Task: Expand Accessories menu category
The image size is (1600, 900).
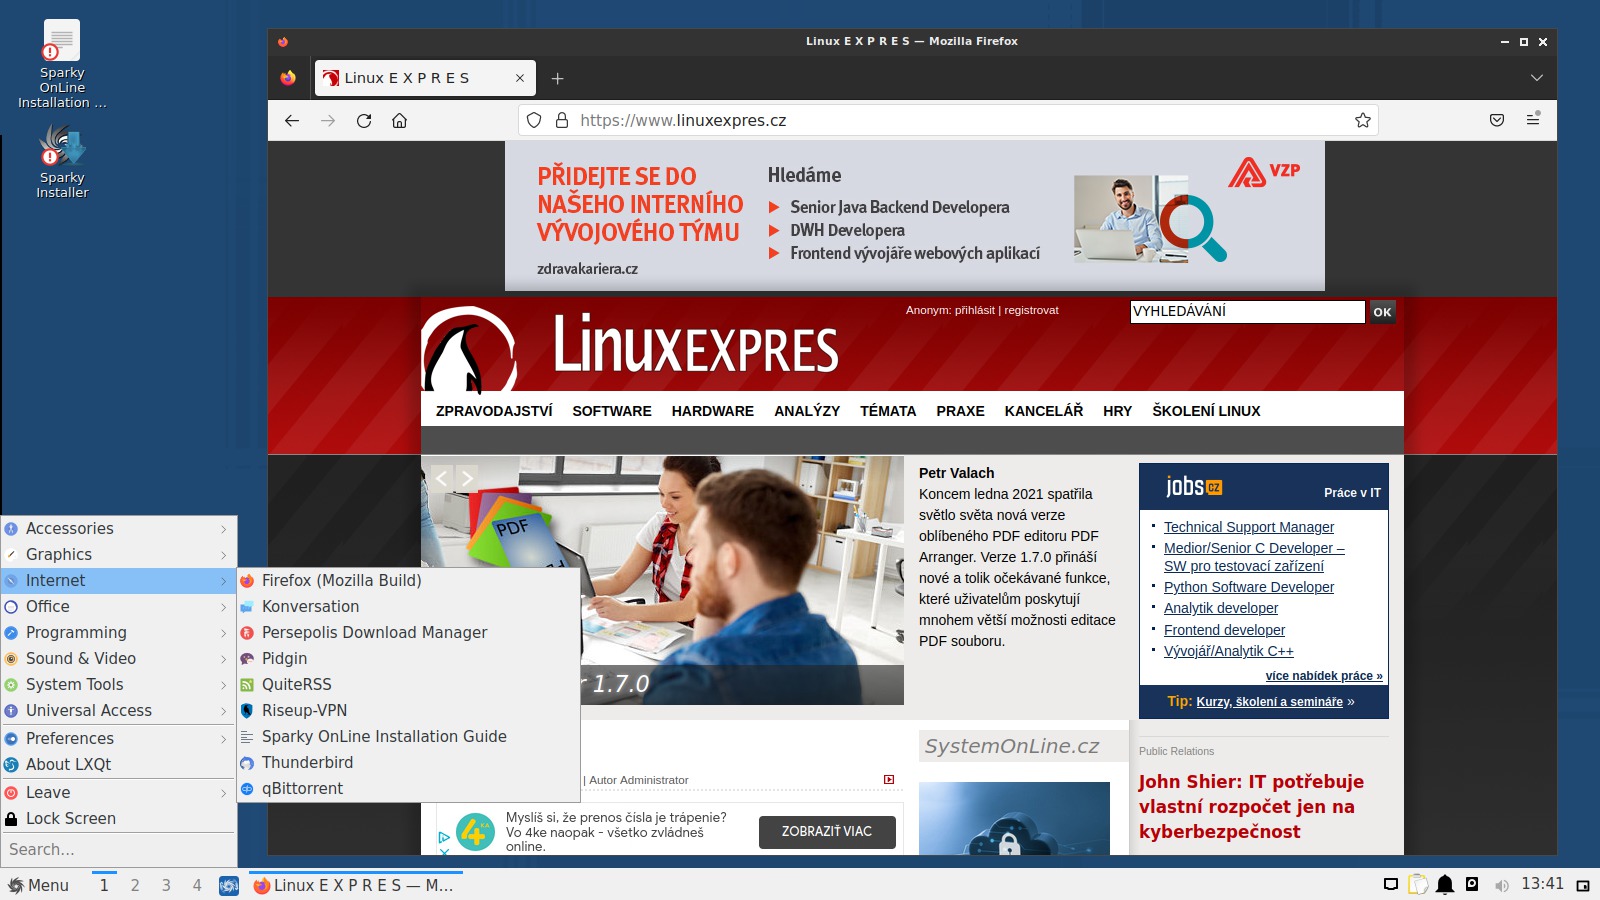Action: tap(118, 528)
